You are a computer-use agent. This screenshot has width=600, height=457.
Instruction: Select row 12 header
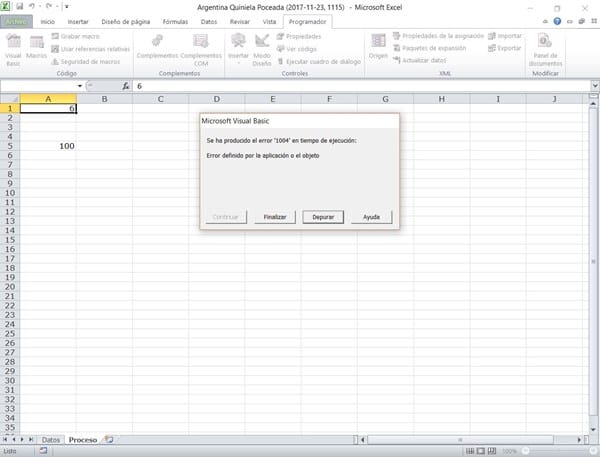10,212
